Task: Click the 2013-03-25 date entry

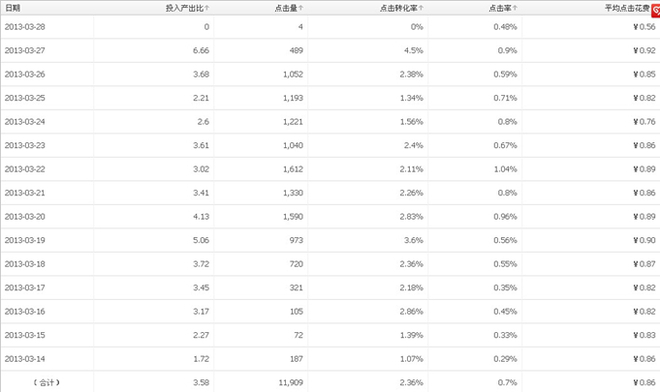Action: click(x=25, y=98)
